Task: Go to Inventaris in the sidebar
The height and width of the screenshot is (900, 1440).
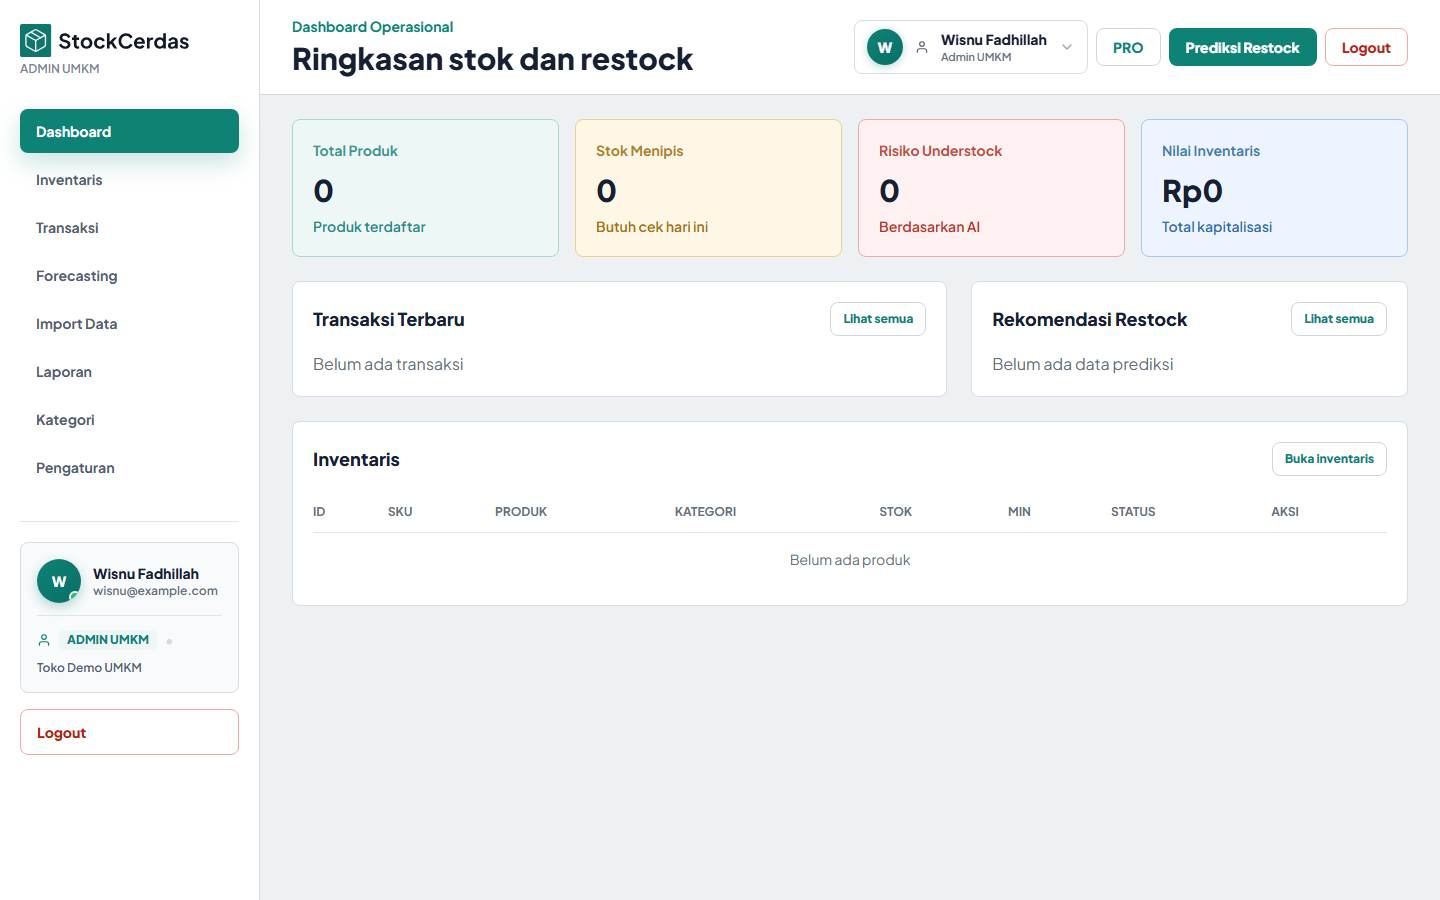Action: (129, 180)
